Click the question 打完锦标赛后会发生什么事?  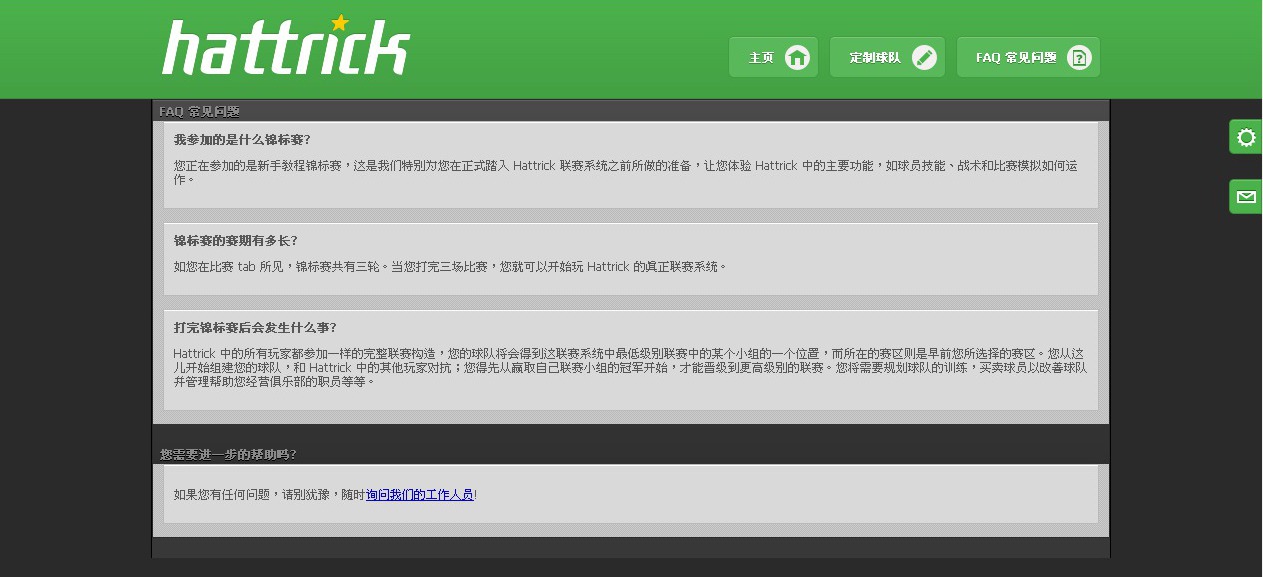(x=255, y=328)
